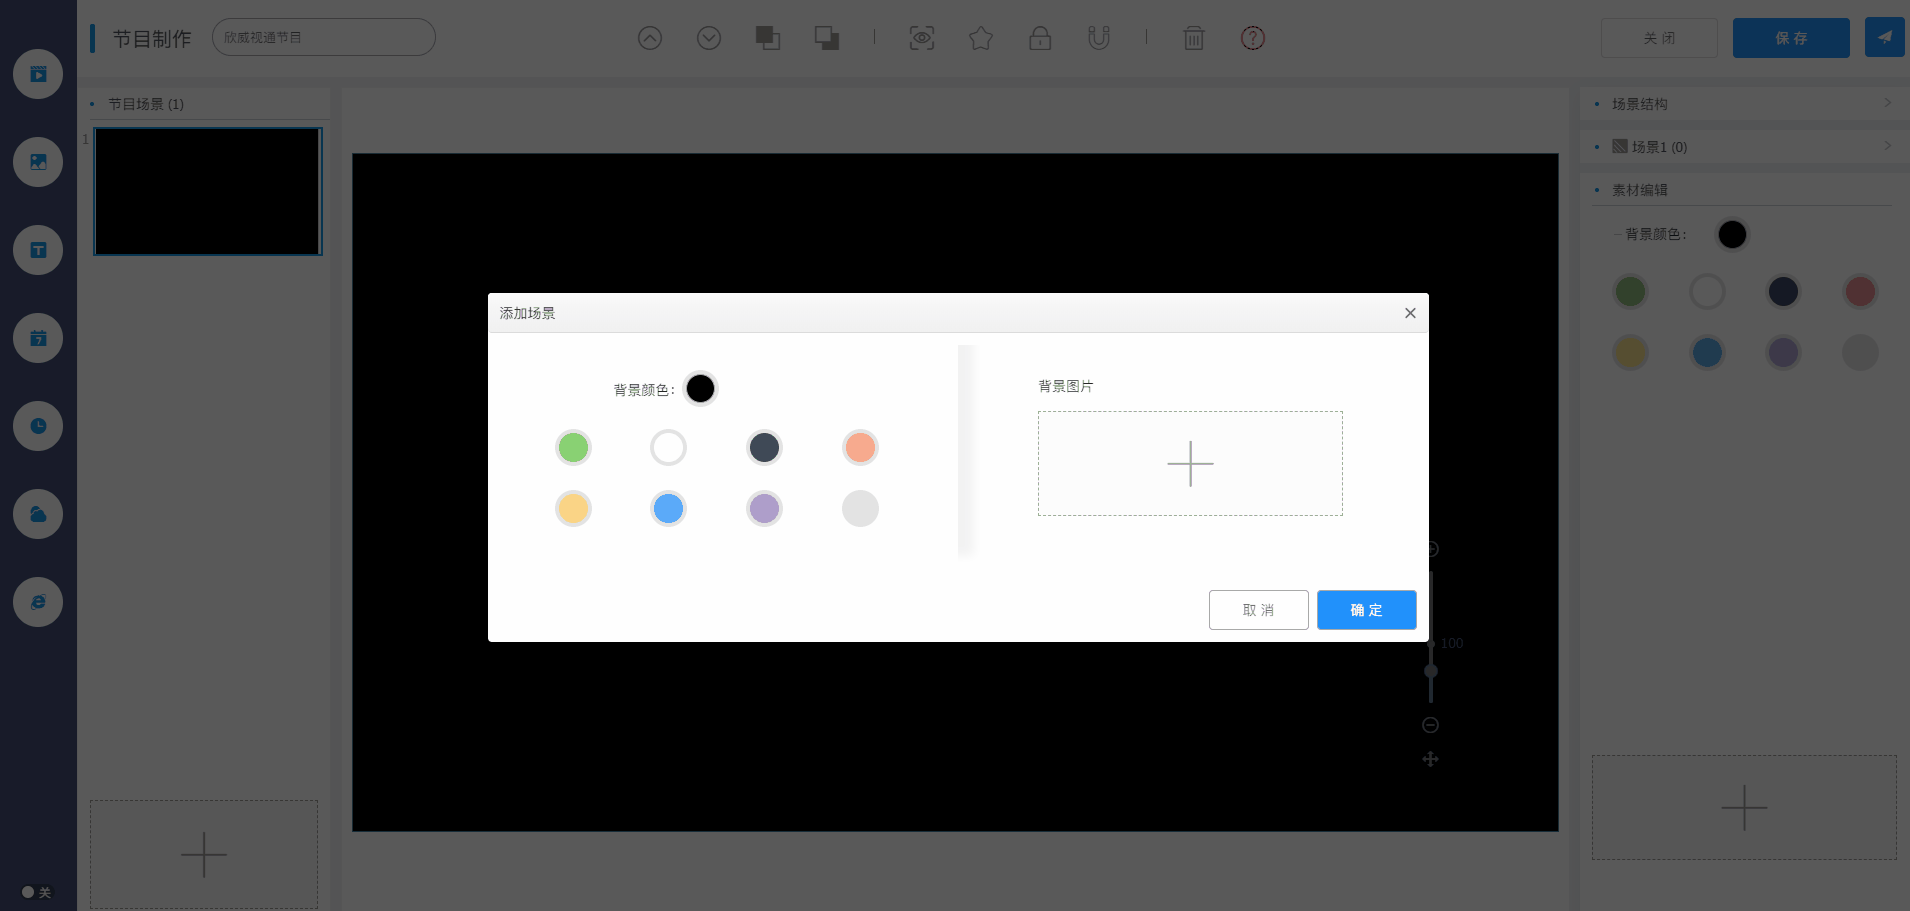Screen dimensions: 1910x911
Task: Click the calendar date widget icon
Action: [38, 338]
